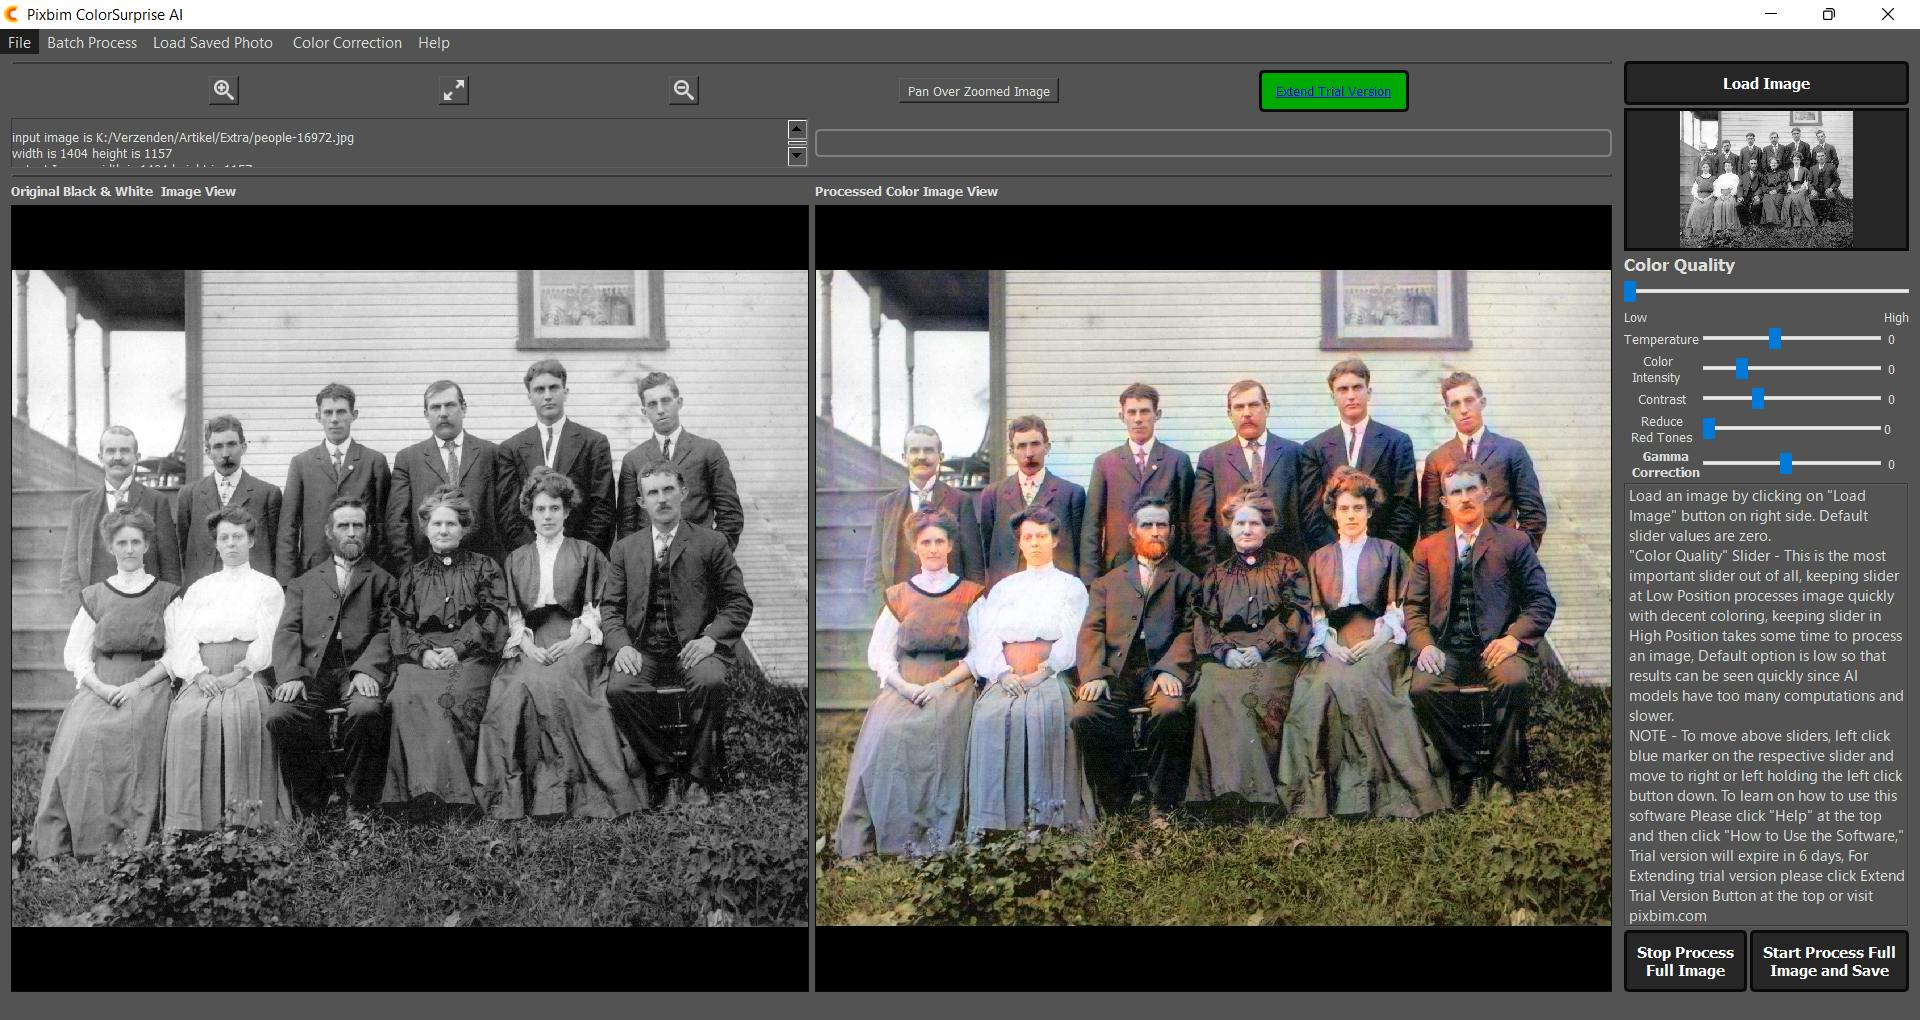Click the loaded photo thumbnail preview

[x=1766, y=179]
